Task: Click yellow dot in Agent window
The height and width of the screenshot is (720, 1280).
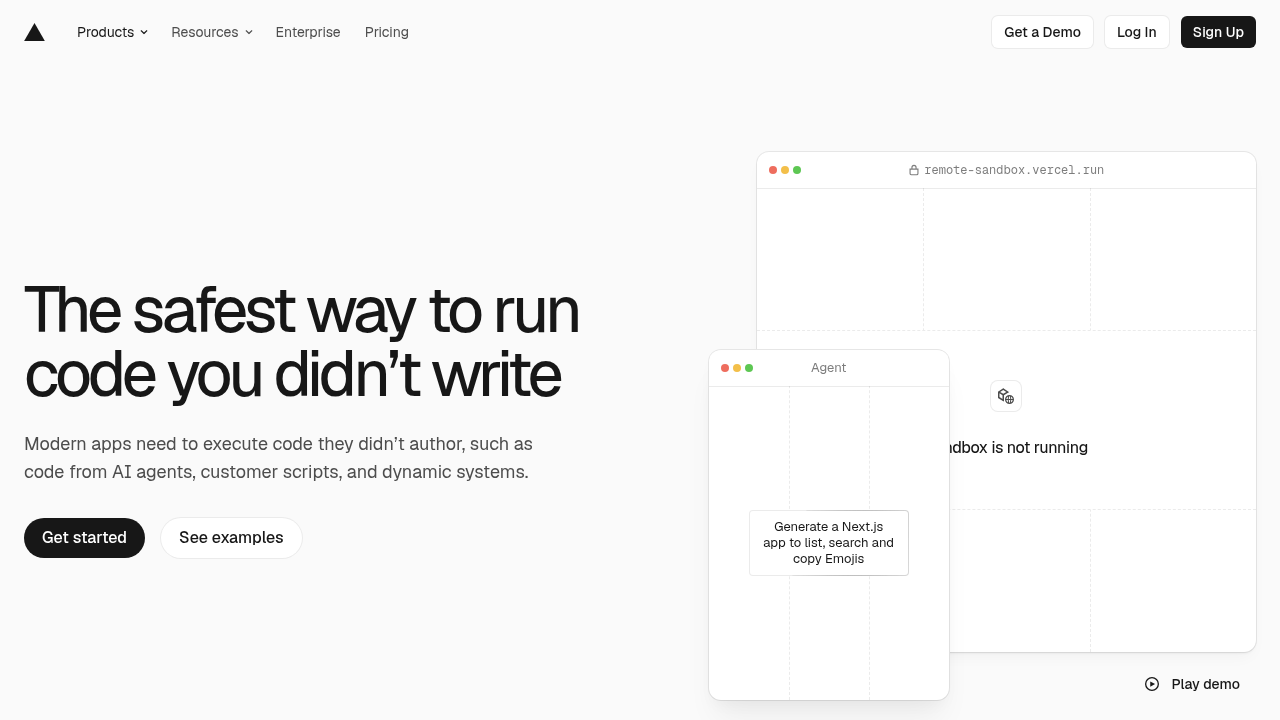Action: click(737, 368)
